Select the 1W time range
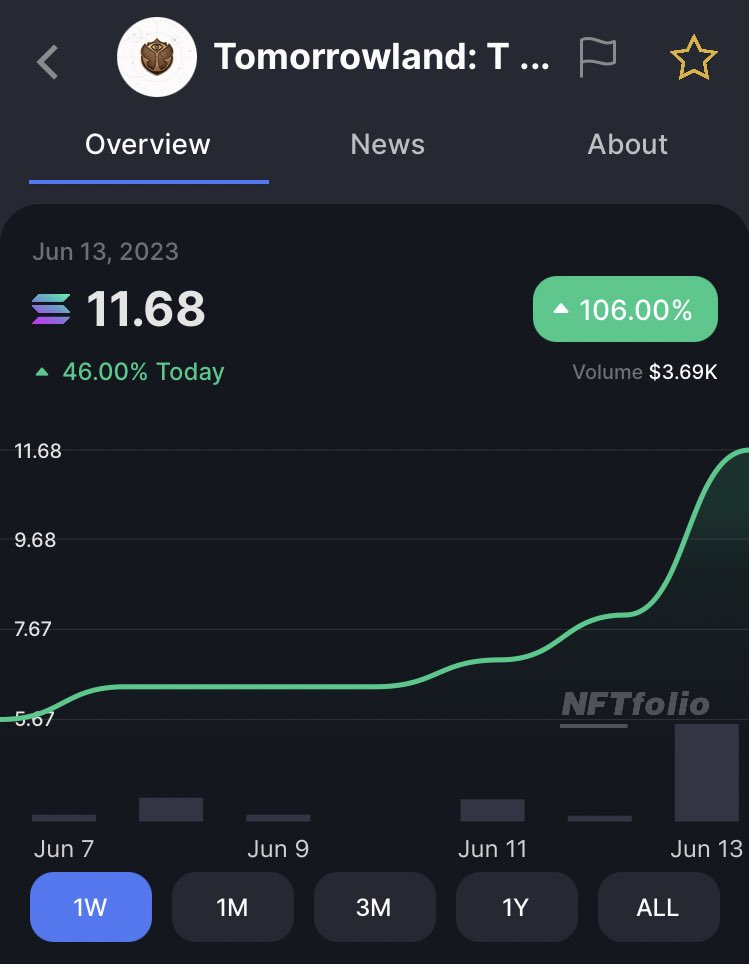 (x=91, y=907)
